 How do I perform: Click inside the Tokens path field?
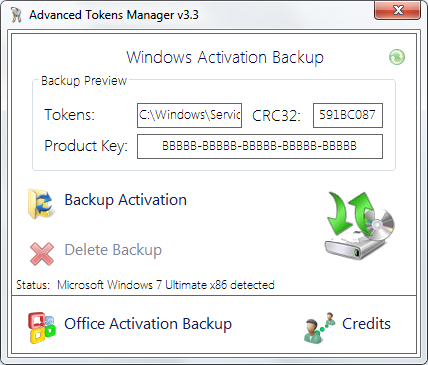tap(189, 115)
